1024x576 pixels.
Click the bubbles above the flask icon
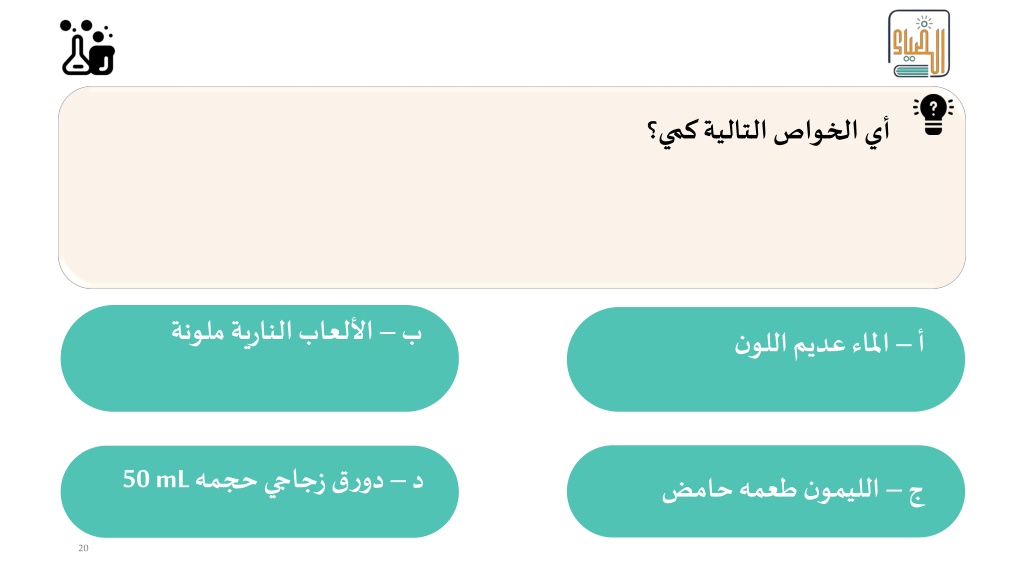click(84, 27)
